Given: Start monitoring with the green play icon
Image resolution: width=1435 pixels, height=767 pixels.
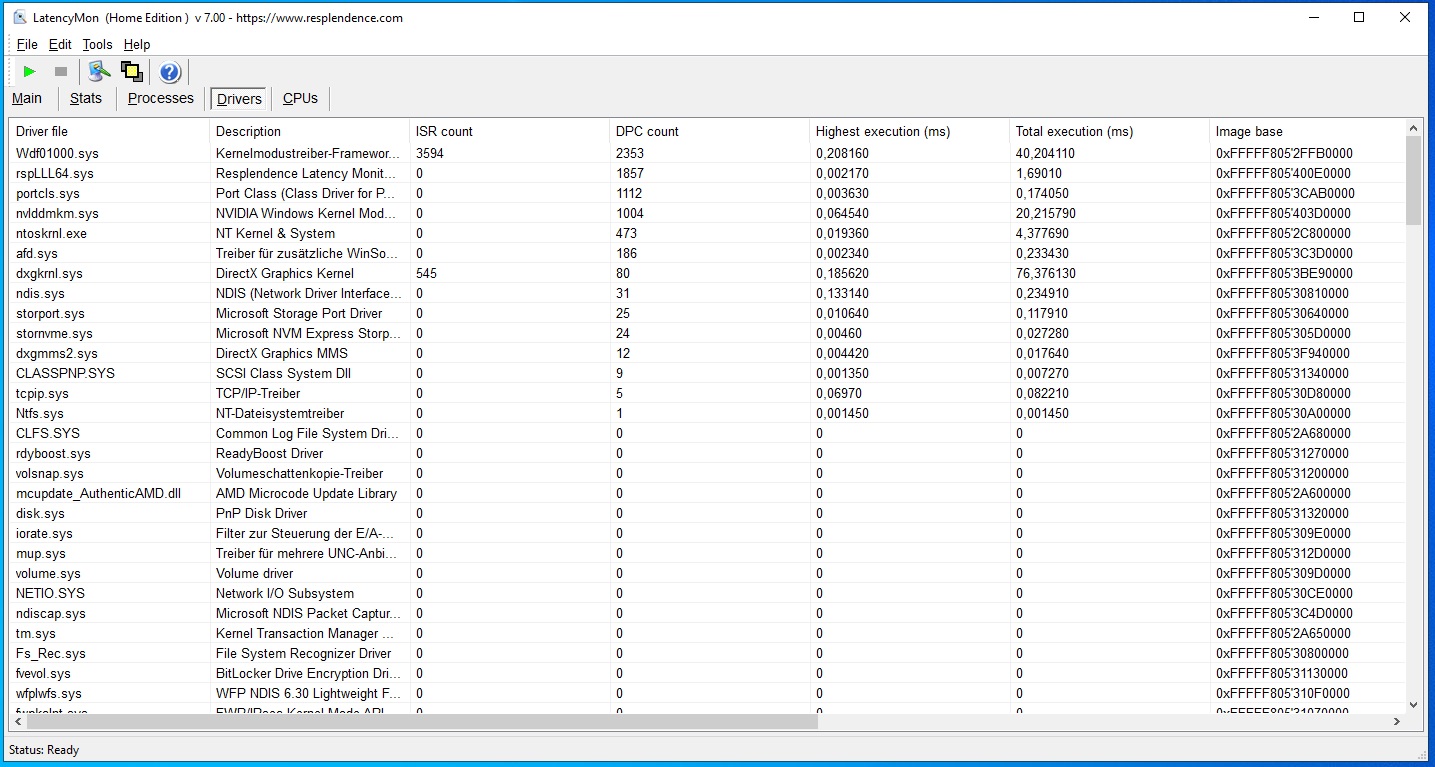Looking at the screenshot, I should (x=30, y=72).
